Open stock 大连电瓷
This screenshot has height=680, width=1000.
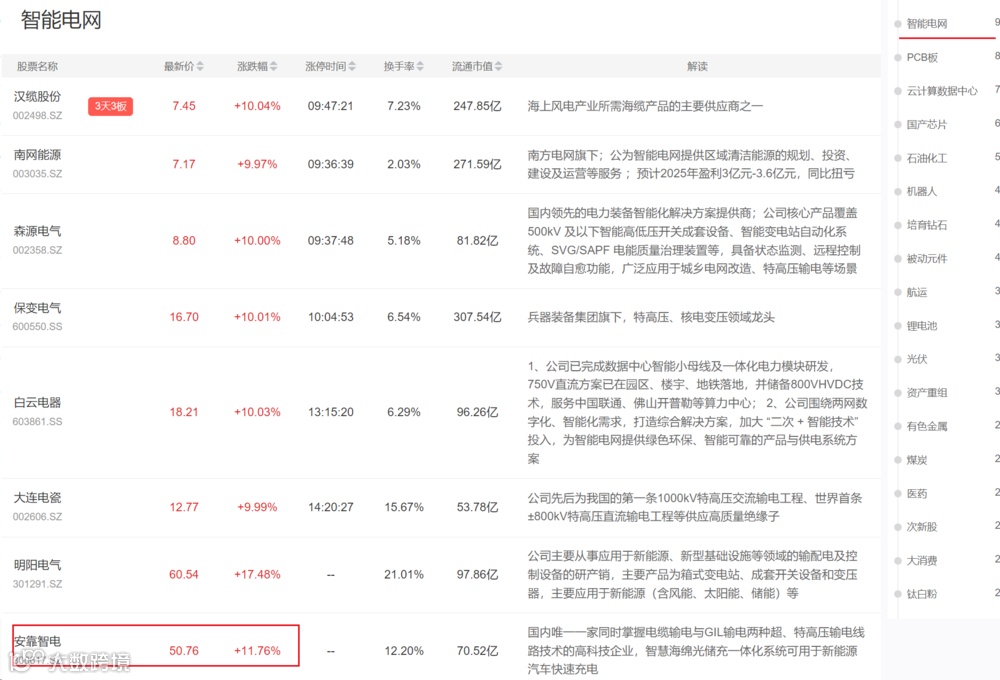coord(38,498)
